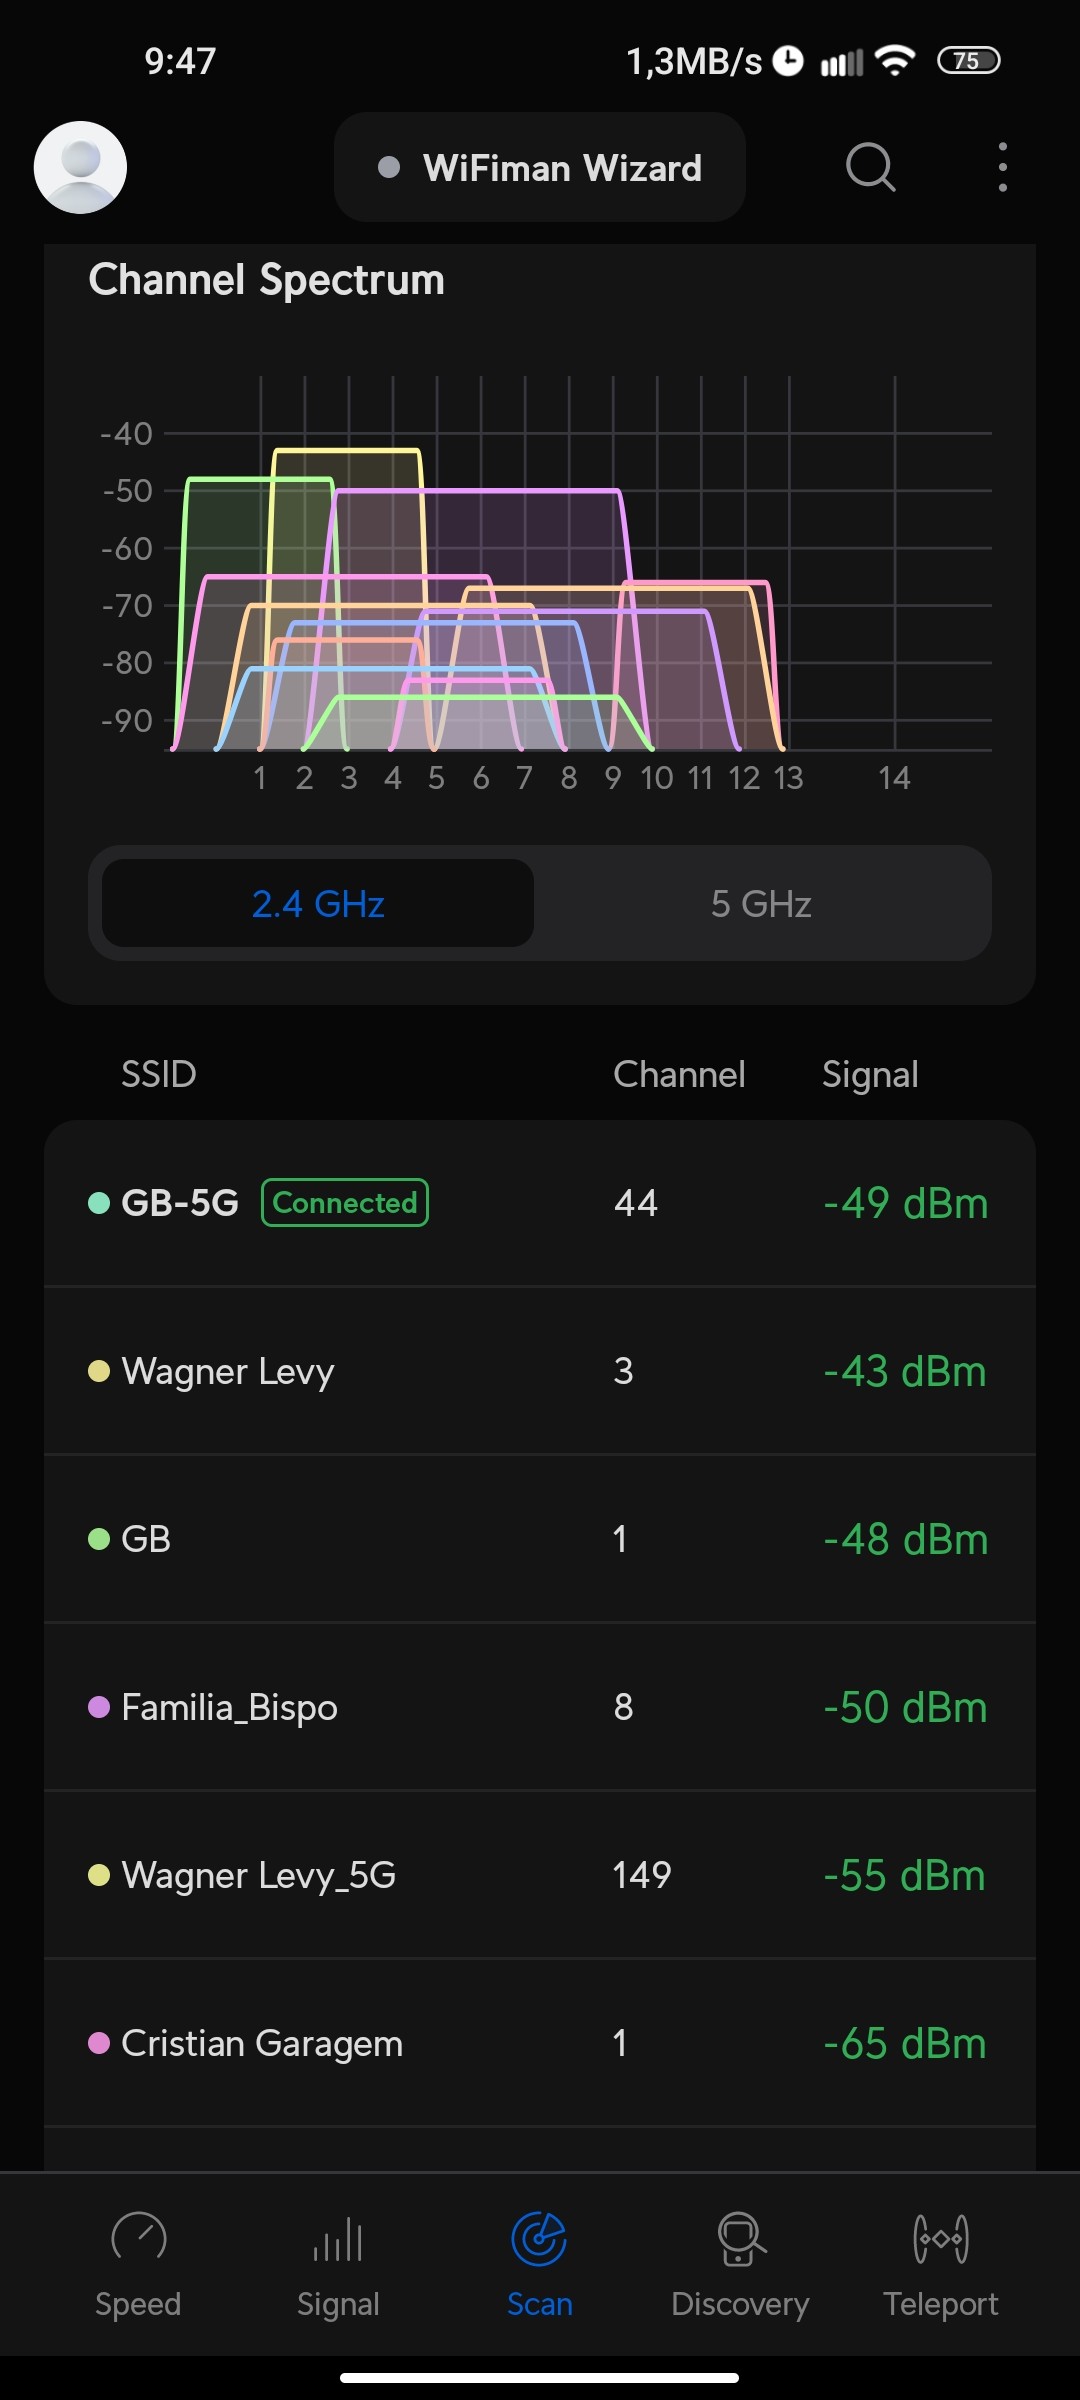Image resolution: width=1080 pixels, height=2400 pixels.
Task: Sort list by the Channel column header
Action: pyautogui.click(x=679, y=1075)
